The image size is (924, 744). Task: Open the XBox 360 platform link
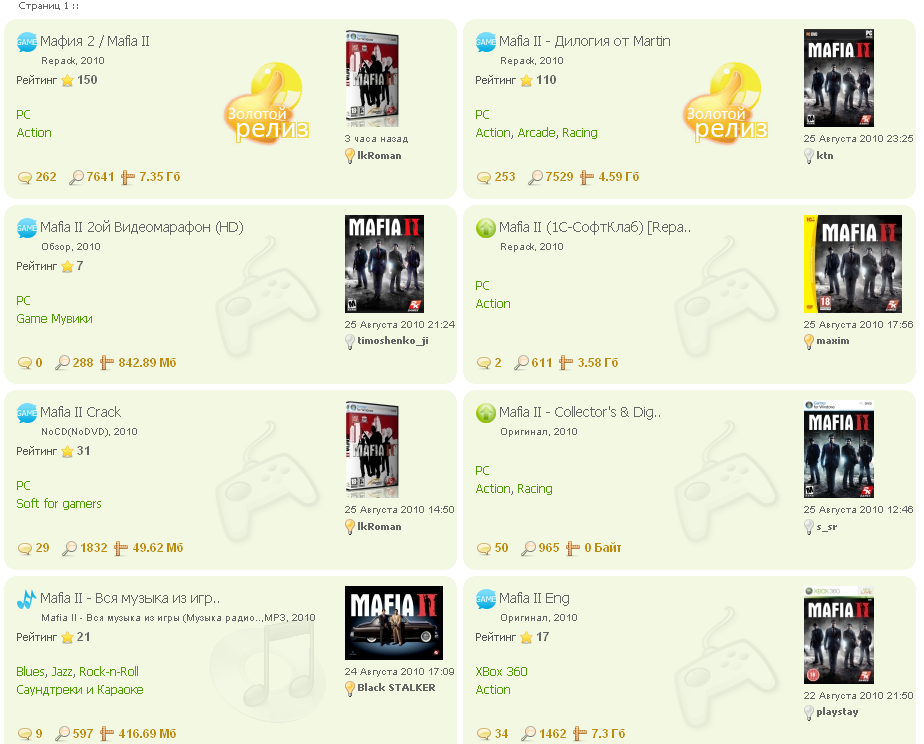click(x=501, y=672)
